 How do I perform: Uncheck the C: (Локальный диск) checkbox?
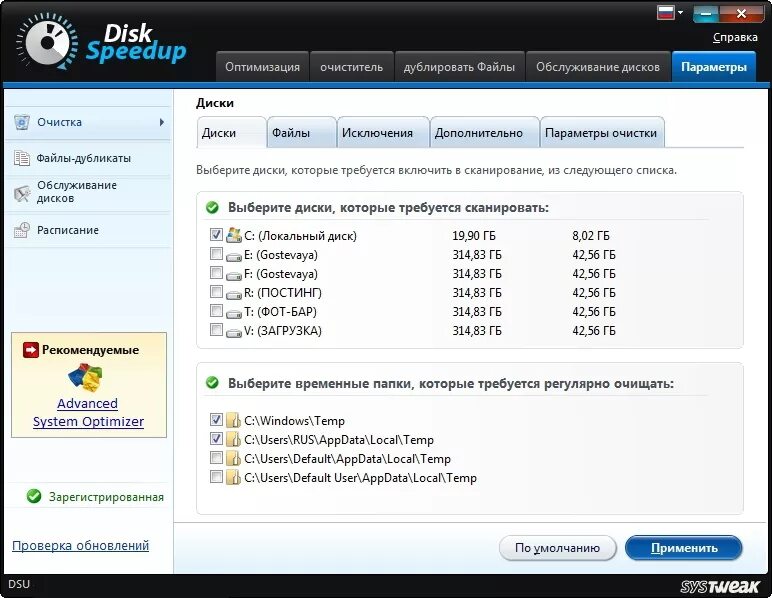[216, 234]
